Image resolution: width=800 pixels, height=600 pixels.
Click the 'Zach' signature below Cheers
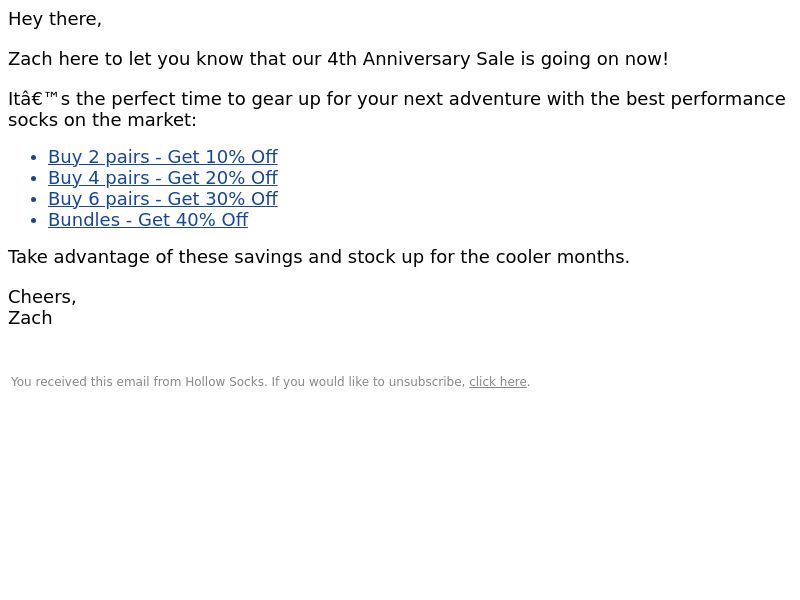pos(30,317)
